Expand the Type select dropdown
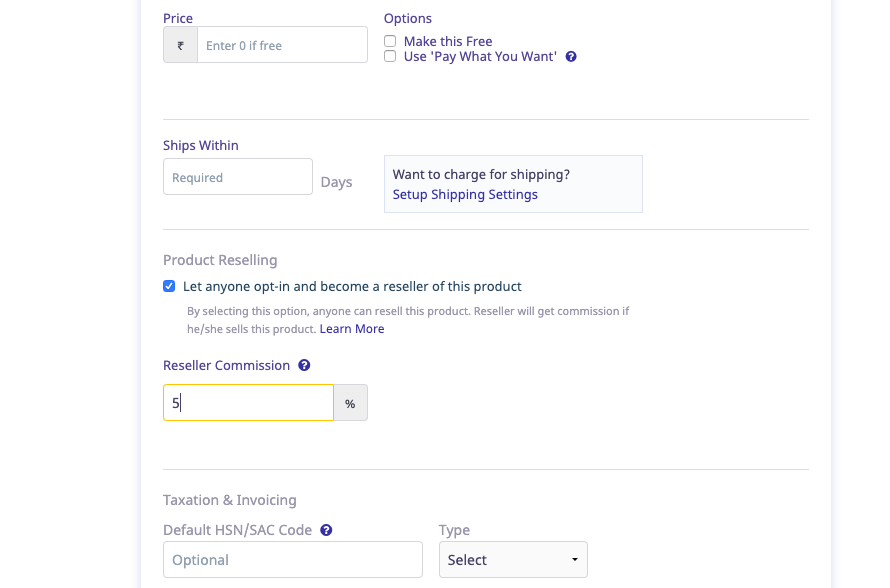 click(513, 560)
